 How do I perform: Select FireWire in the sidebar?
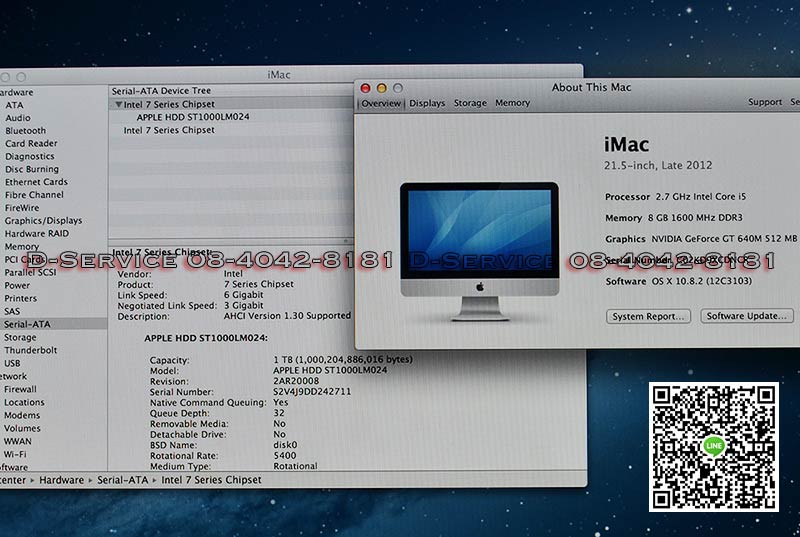[22, 208]
